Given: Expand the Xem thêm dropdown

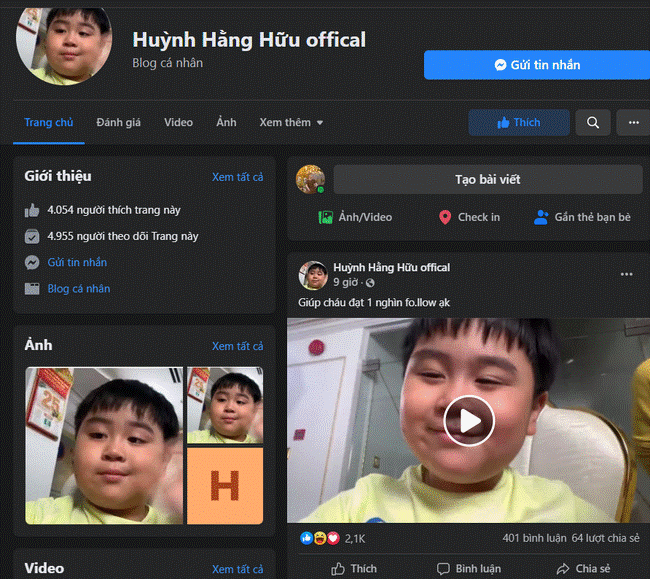Looking at the screenshot, I should (291, 123).
